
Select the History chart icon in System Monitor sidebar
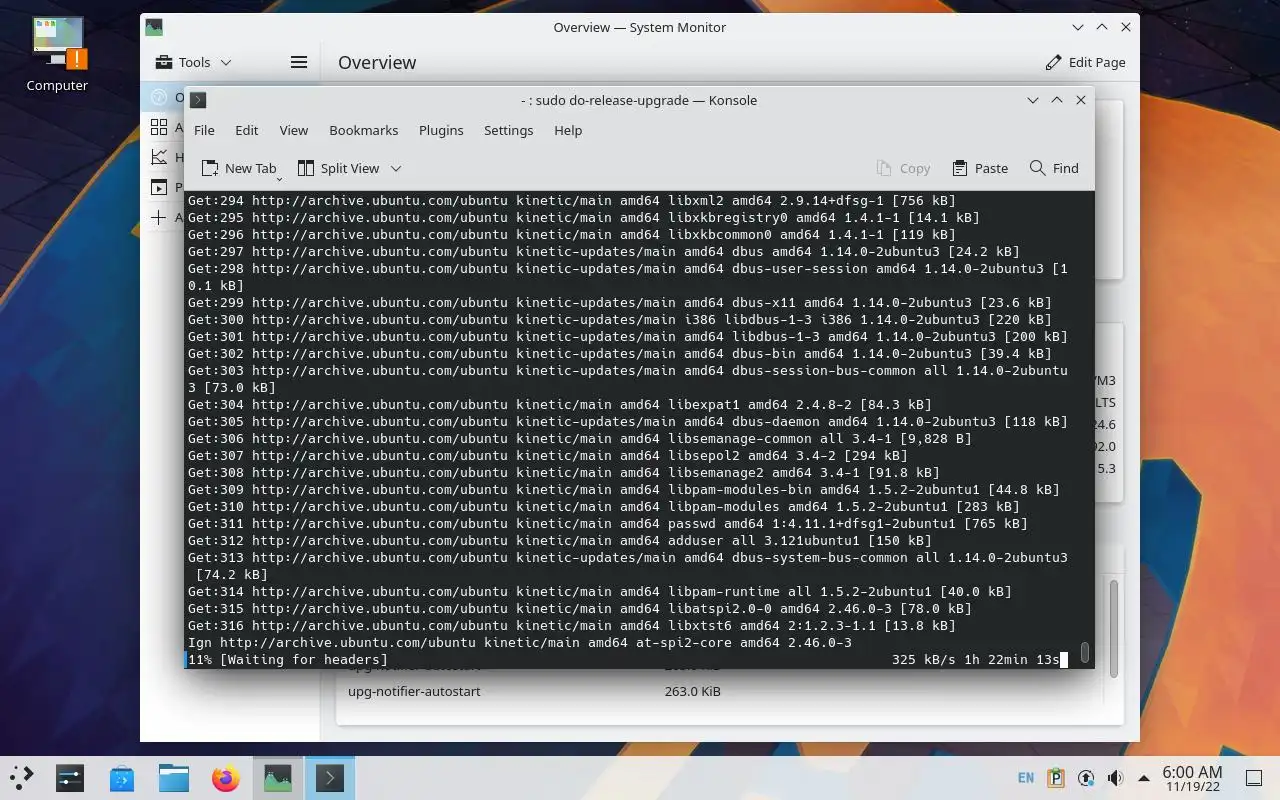(x=158, y=157)
